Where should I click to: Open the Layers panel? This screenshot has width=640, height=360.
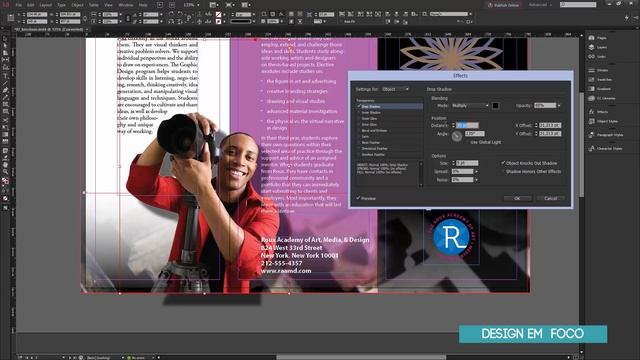(598, 47)
